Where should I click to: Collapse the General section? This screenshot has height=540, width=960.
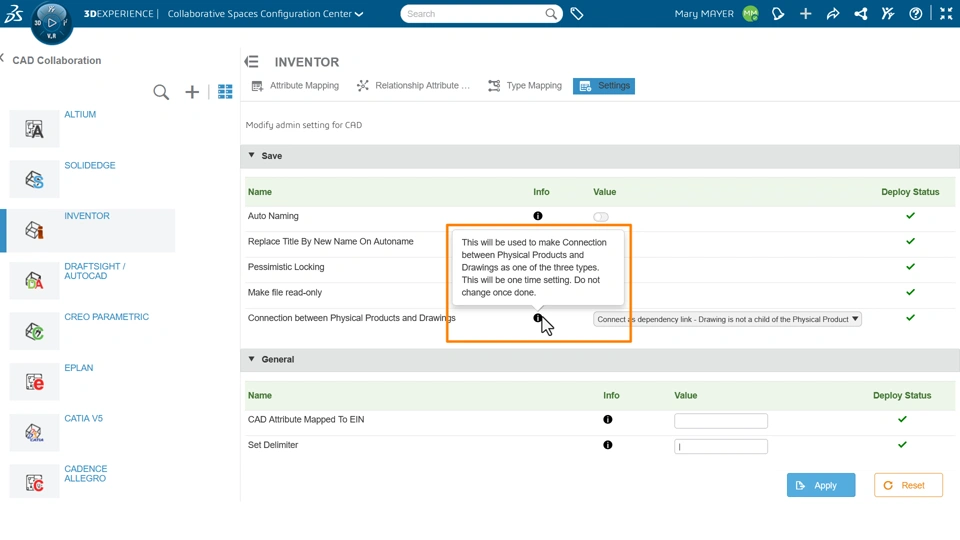point(252,359)
